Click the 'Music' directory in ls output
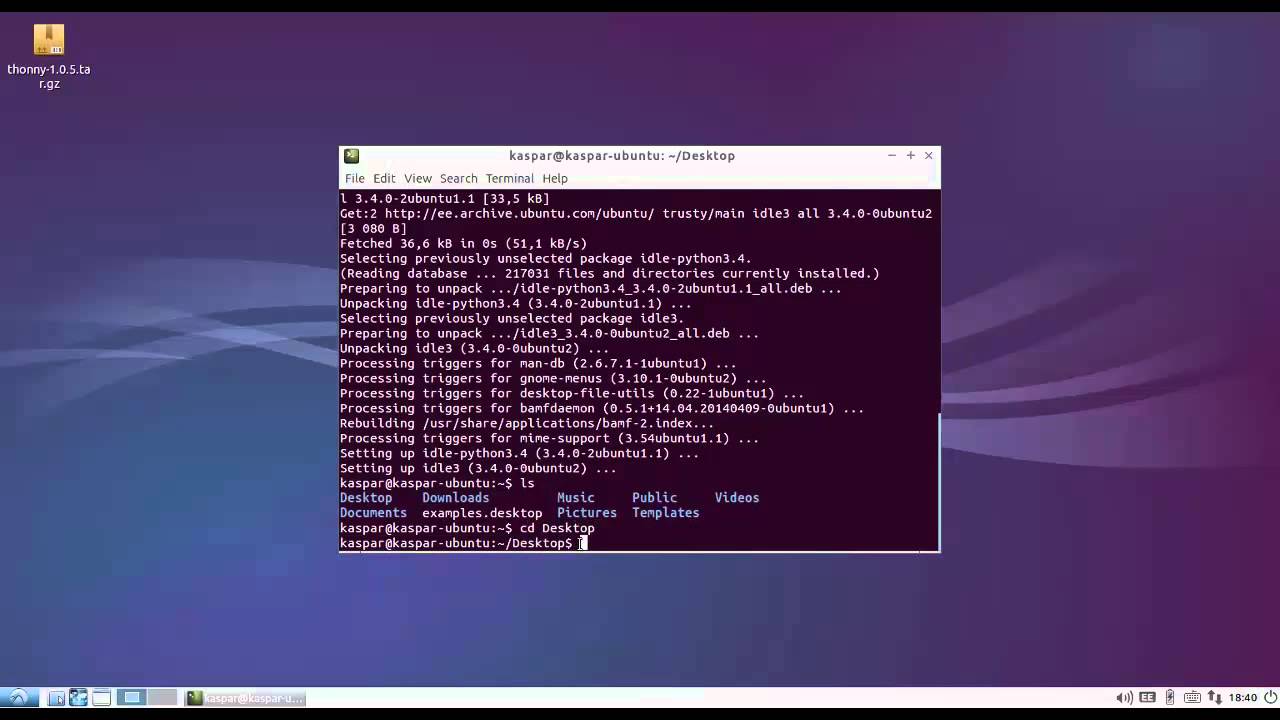Image resolution: width=1280 pixels, height=720 pixels. pos(576,498)
